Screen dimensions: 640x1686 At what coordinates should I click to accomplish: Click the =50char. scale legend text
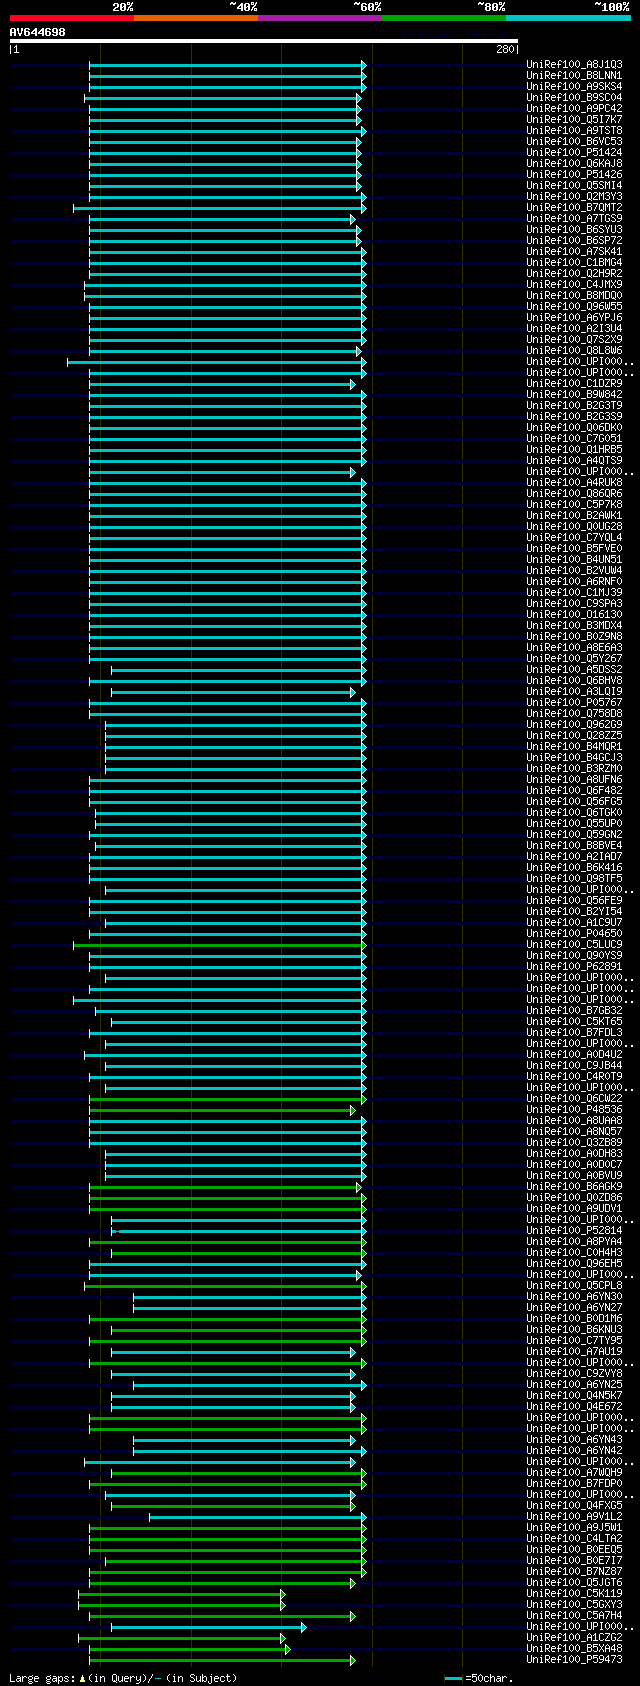point(488,1678)
